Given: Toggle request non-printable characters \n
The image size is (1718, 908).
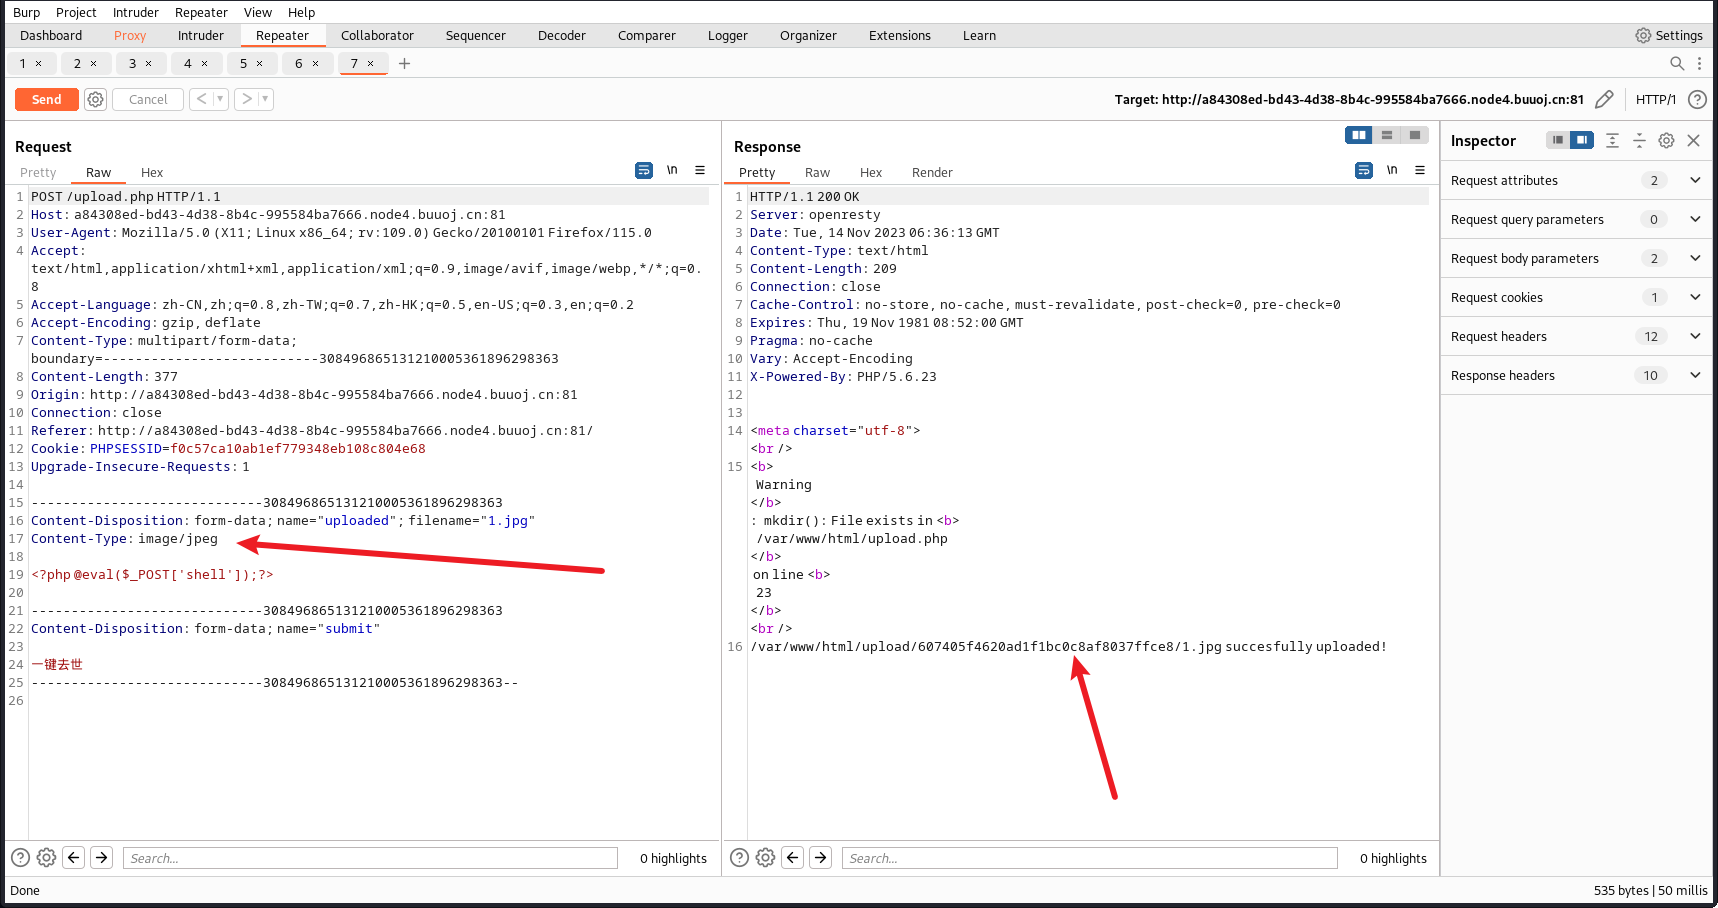Looking at the screenshot, I should click(x=672, y=170).
